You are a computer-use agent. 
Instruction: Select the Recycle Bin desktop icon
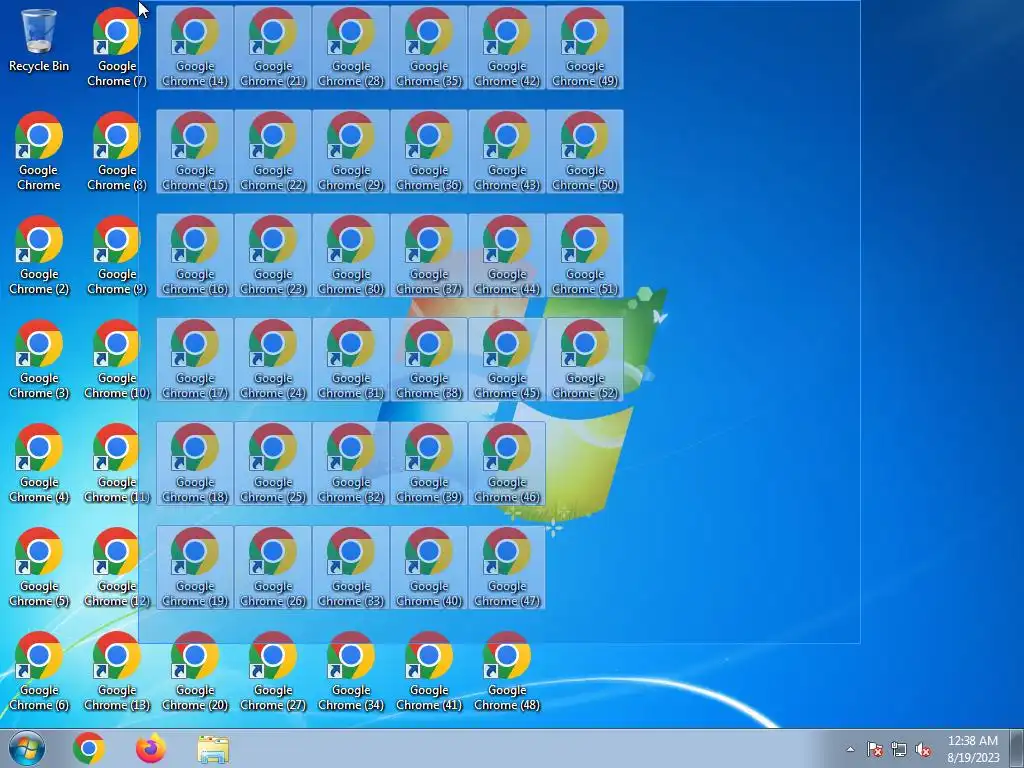click(x=39, y=42)
